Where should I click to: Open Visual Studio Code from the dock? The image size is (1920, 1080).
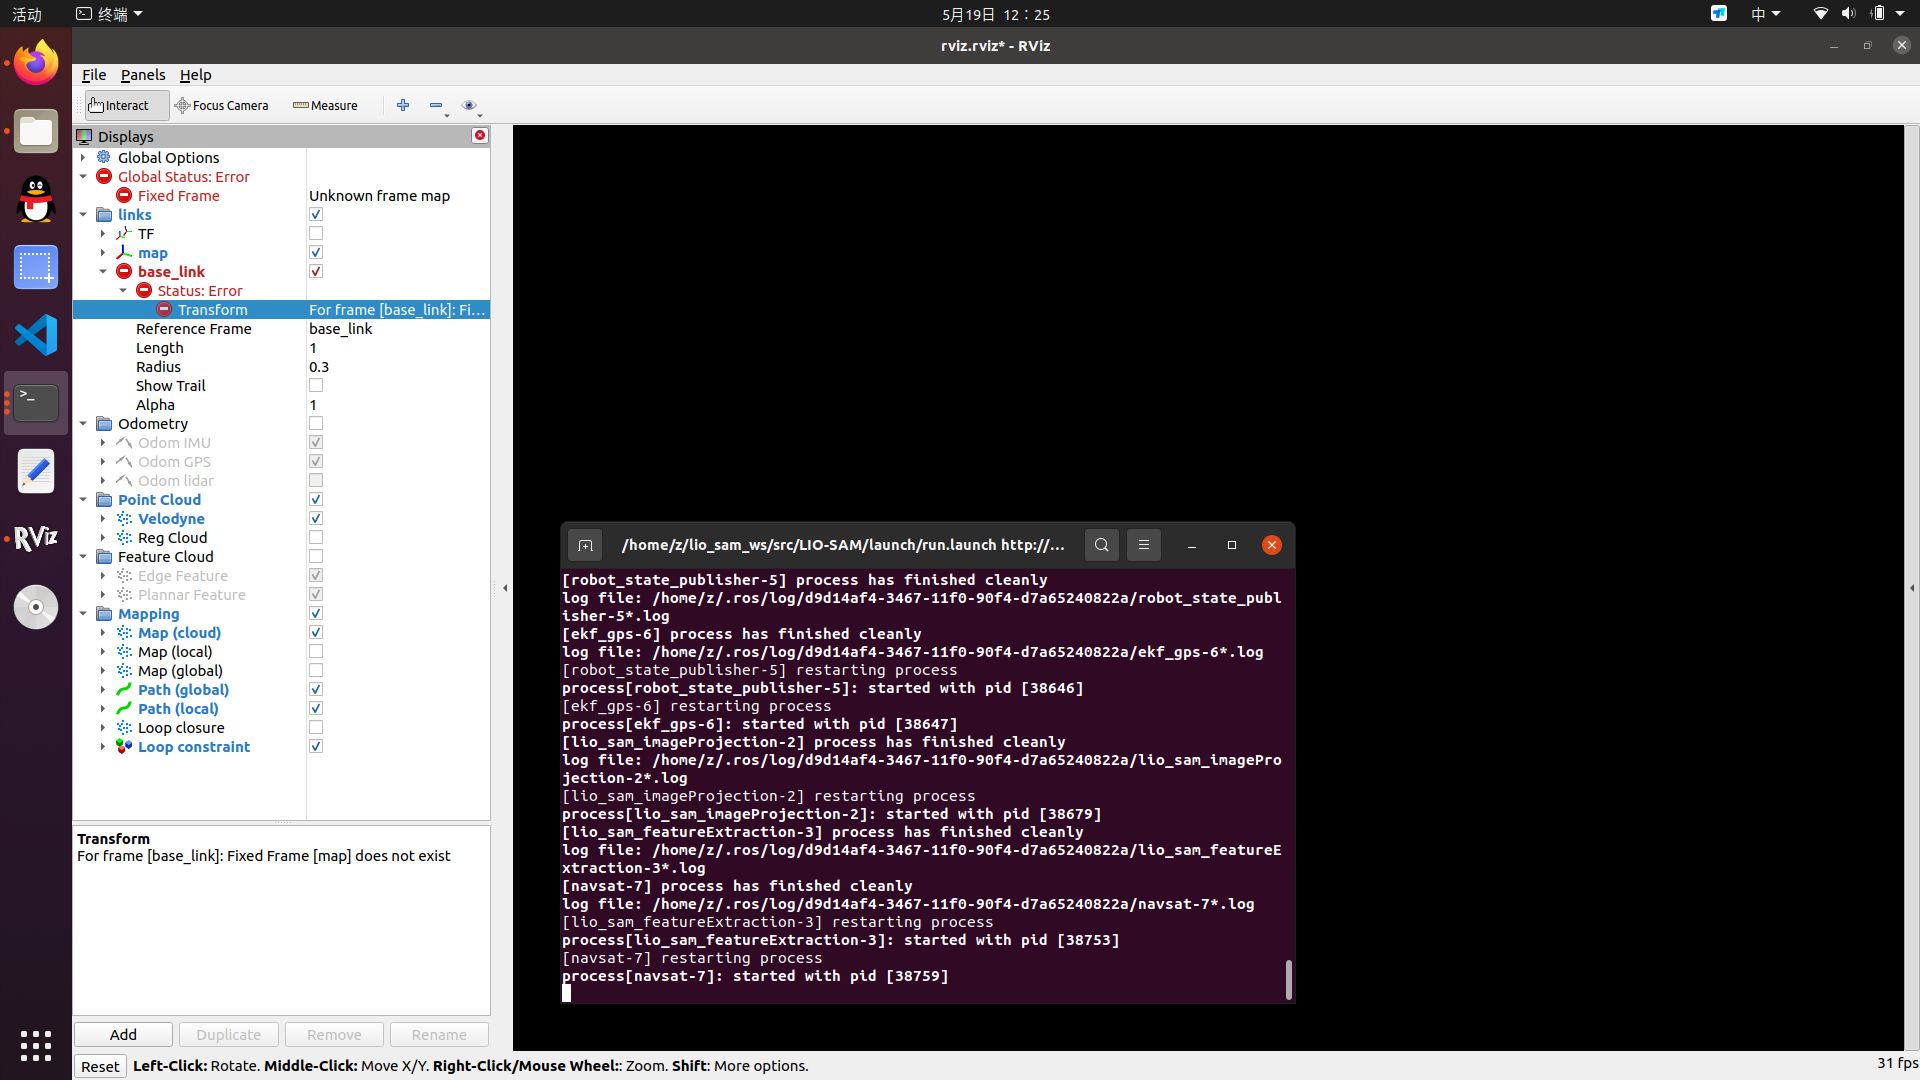[x=36, y=335]
